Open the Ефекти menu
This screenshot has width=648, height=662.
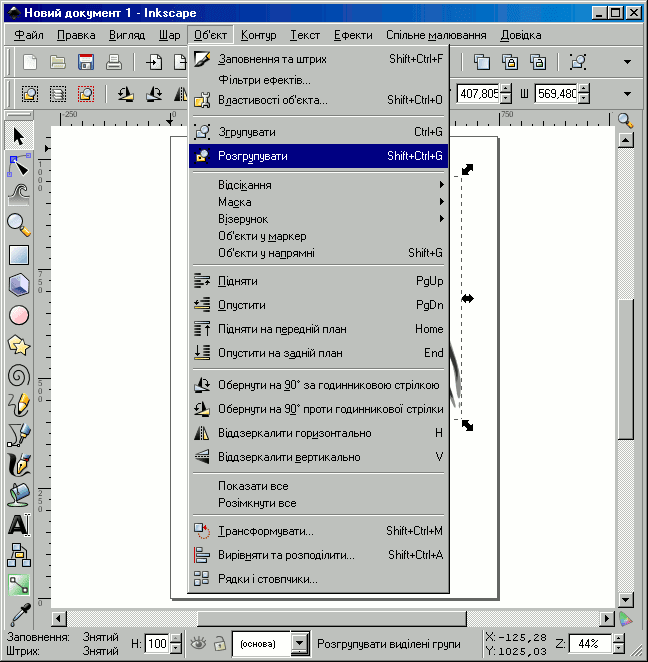353,35
